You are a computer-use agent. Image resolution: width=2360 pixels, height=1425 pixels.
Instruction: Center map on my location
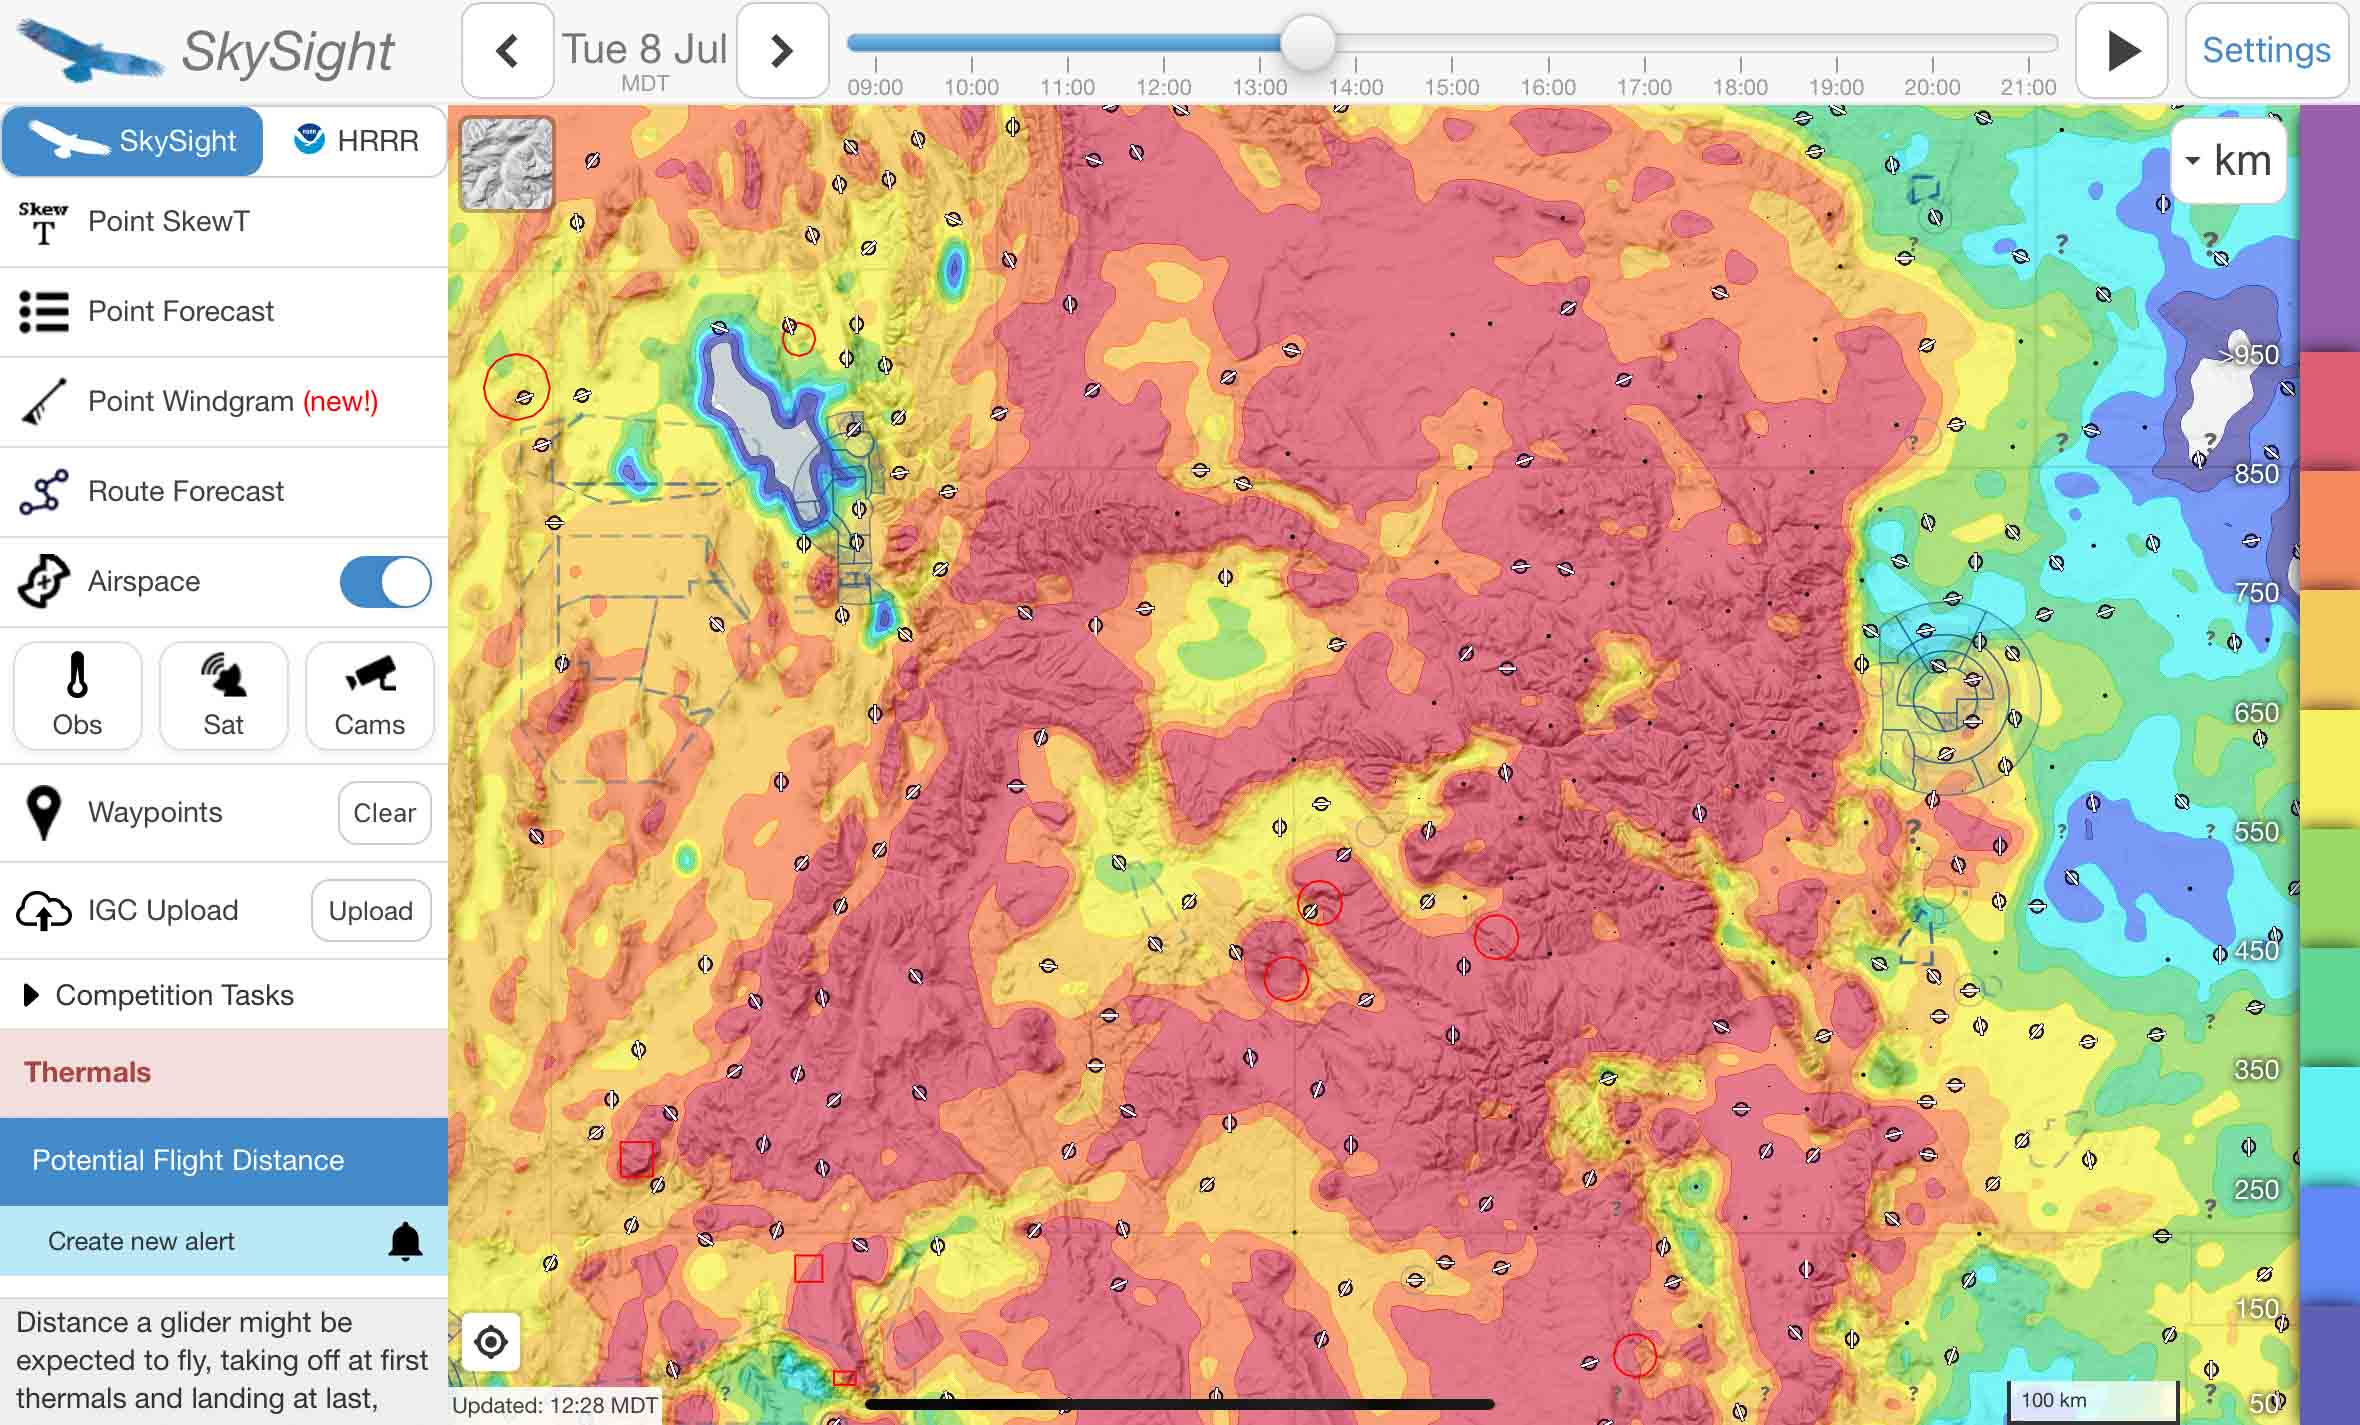tap(491, 1342)
